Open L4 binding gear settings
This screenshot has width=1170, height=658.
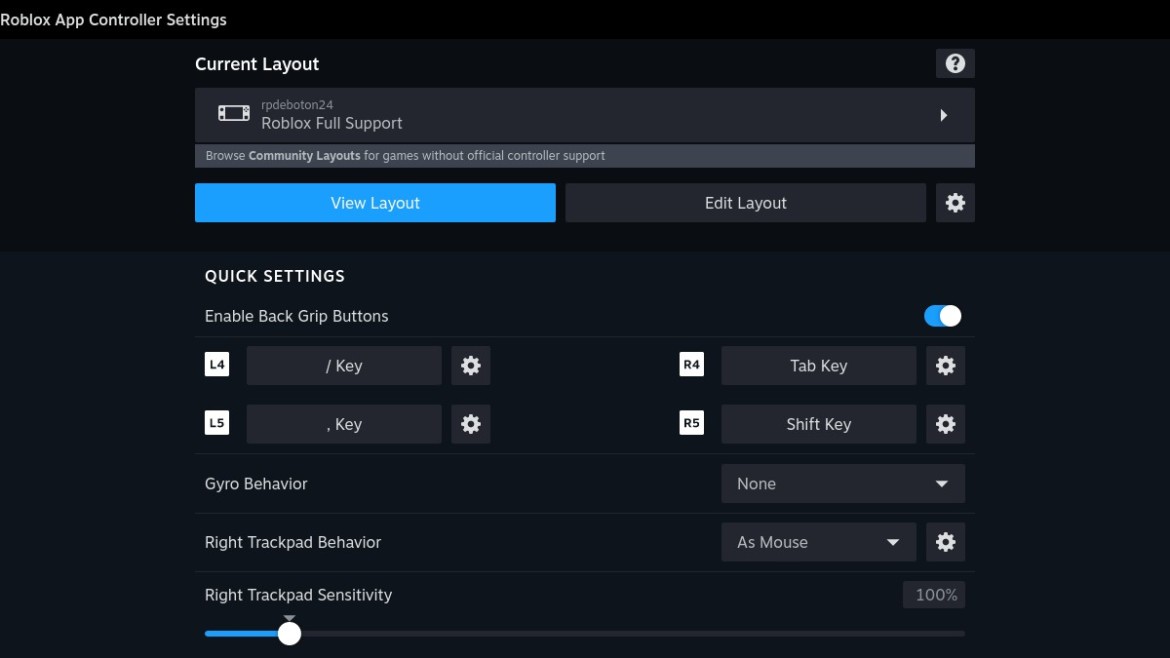click(x=470, y=366)
